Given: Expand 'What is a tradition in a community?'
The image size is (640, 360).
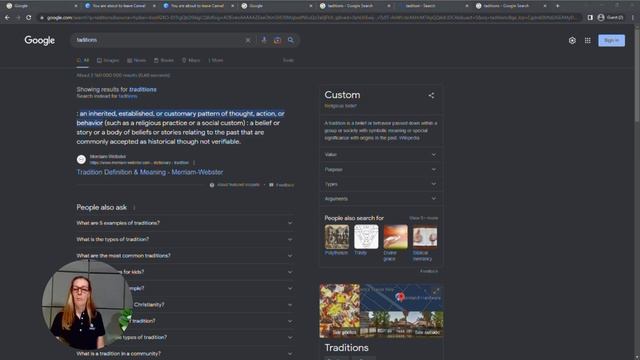Looking at the screenshot, I should (x=185, y=353).
